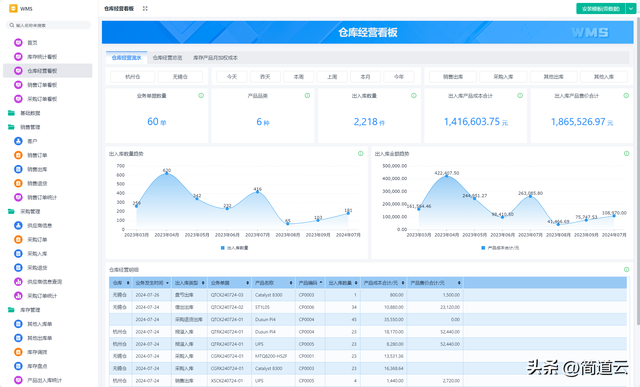Click info icon on 产品品类 card
The width and height of the screenshot is (640, 387).
pyautogui.click(x=307, y=96)
